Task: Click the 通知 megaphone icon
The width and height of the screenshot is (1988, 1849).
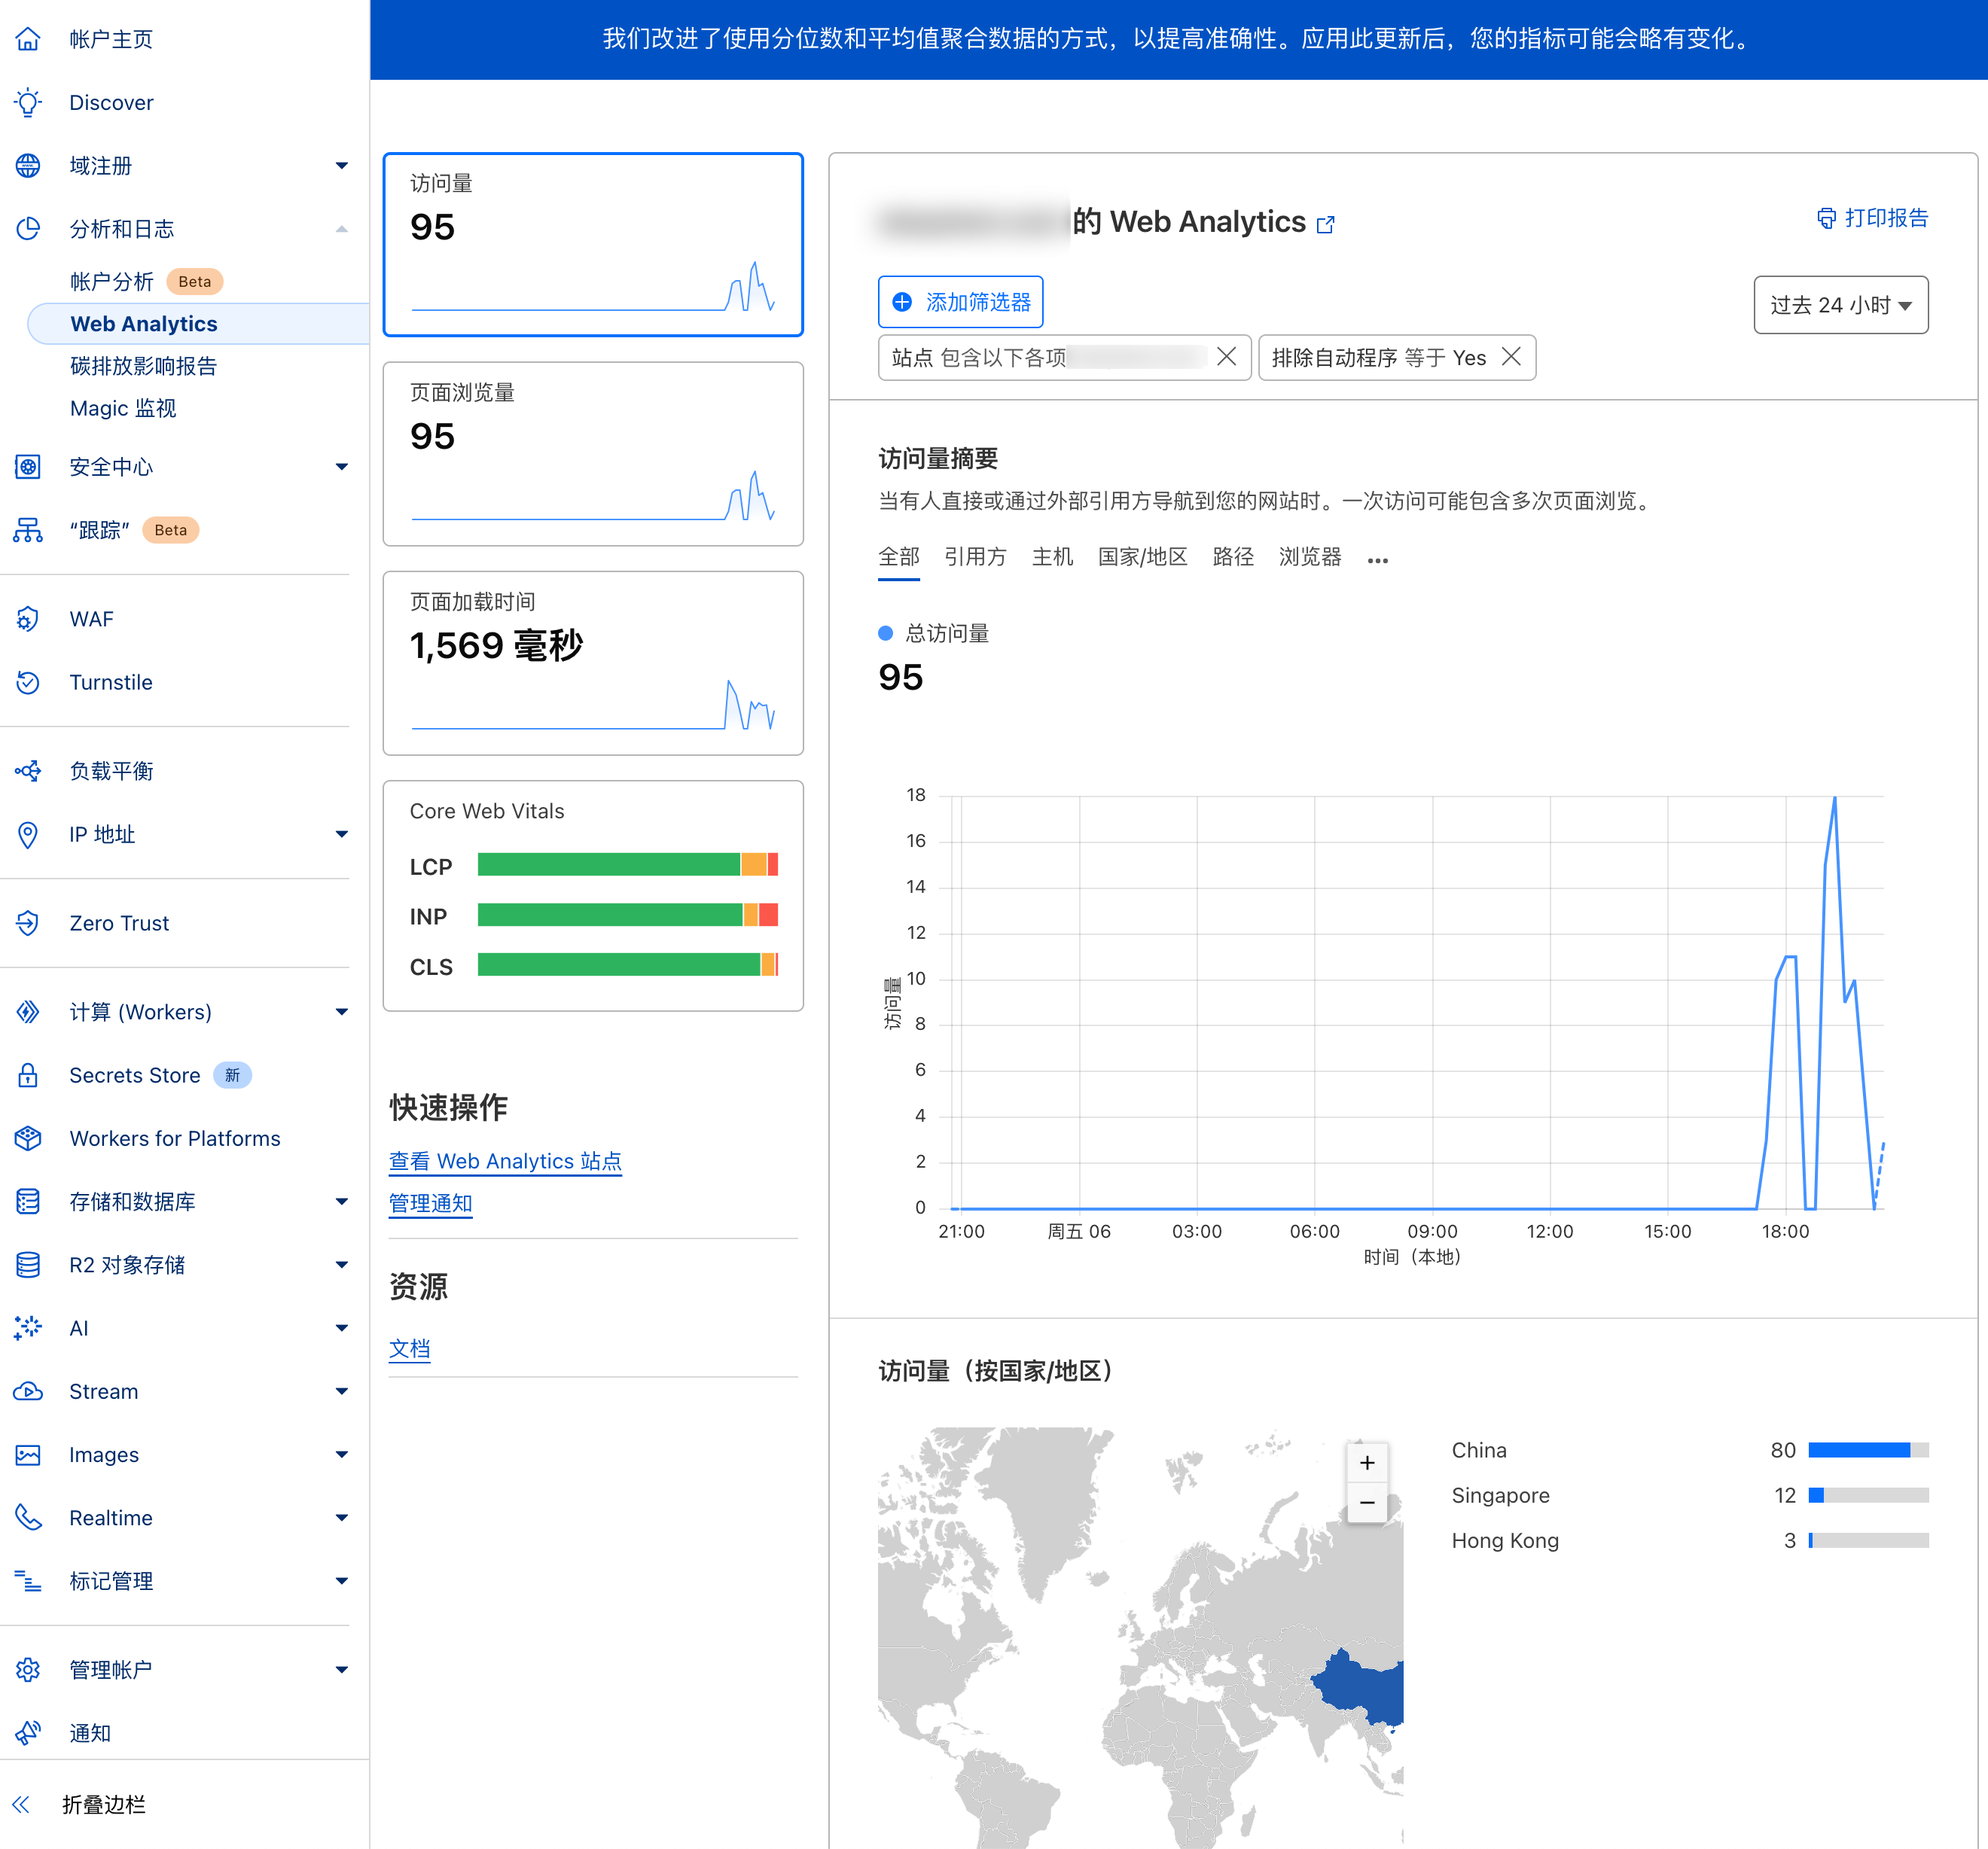Action: coord(28,1733)
